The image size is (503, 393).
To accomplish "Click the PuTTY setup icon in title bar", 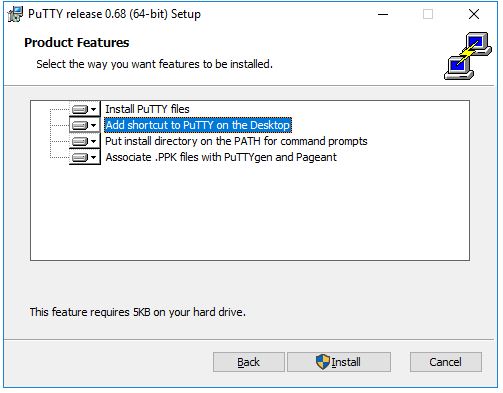I will point(15,14).
